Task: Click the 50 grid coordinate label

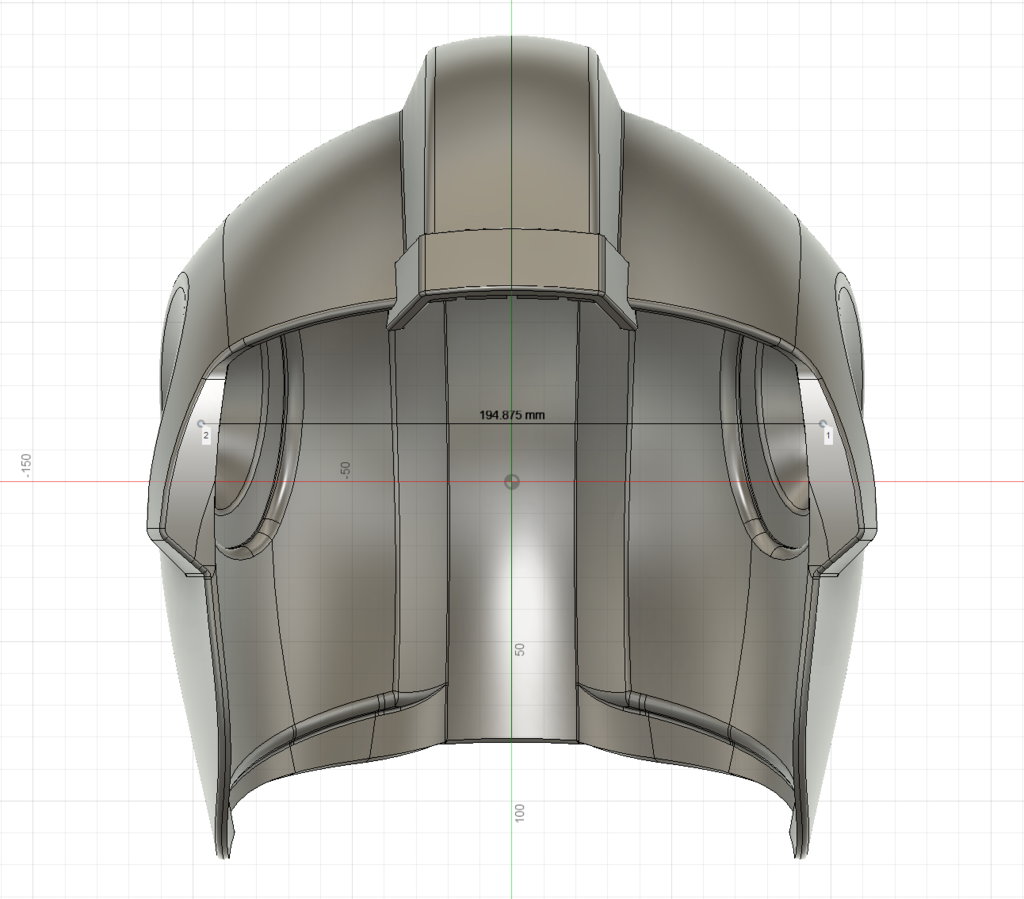Action: pyautogui.click(x=518, y=649)
